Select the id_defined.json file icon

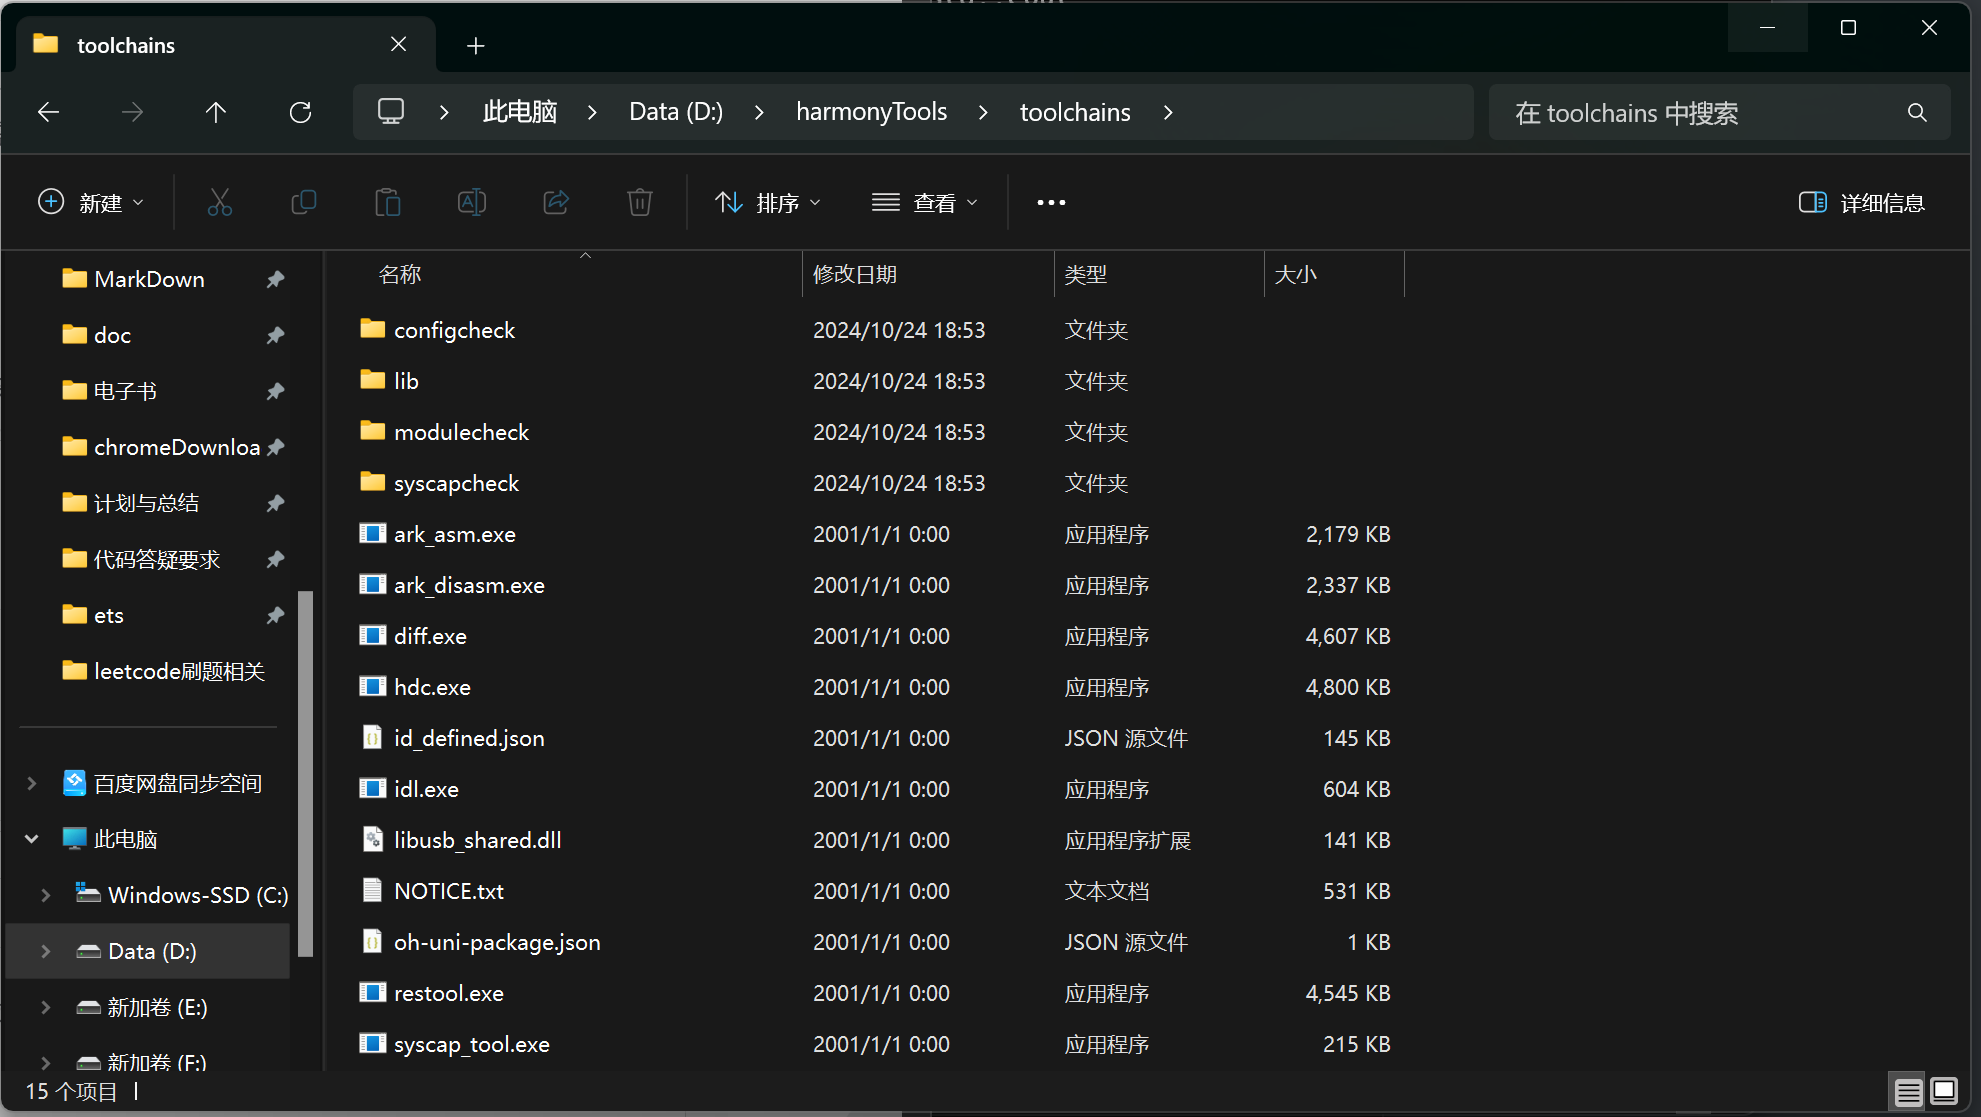click(x=373, y=737)
